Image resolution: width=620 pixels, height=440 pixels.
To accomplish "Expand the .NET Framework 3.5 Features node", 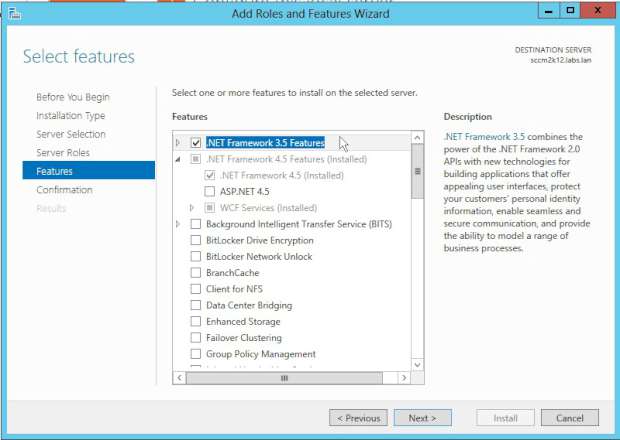I will tap(179, 143).
